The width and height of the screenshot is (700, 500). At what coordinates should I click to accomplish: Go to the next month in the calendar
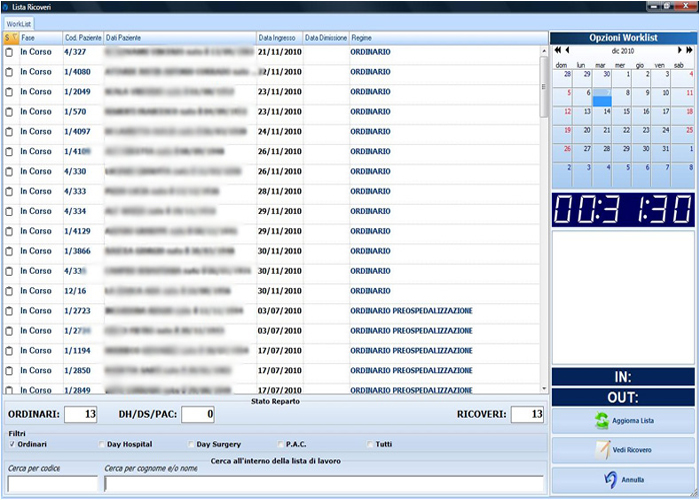pyautogui.click(x=678, y=50)
